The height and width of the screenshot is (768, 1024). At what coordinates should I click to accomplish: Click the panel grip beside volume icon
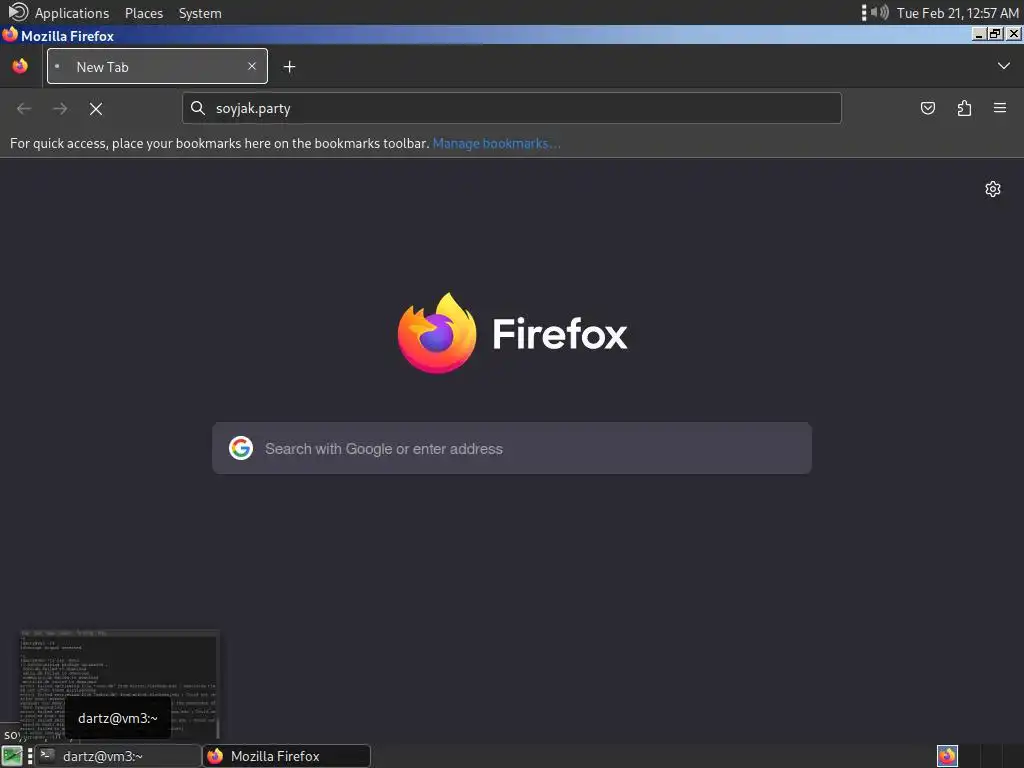864,12
